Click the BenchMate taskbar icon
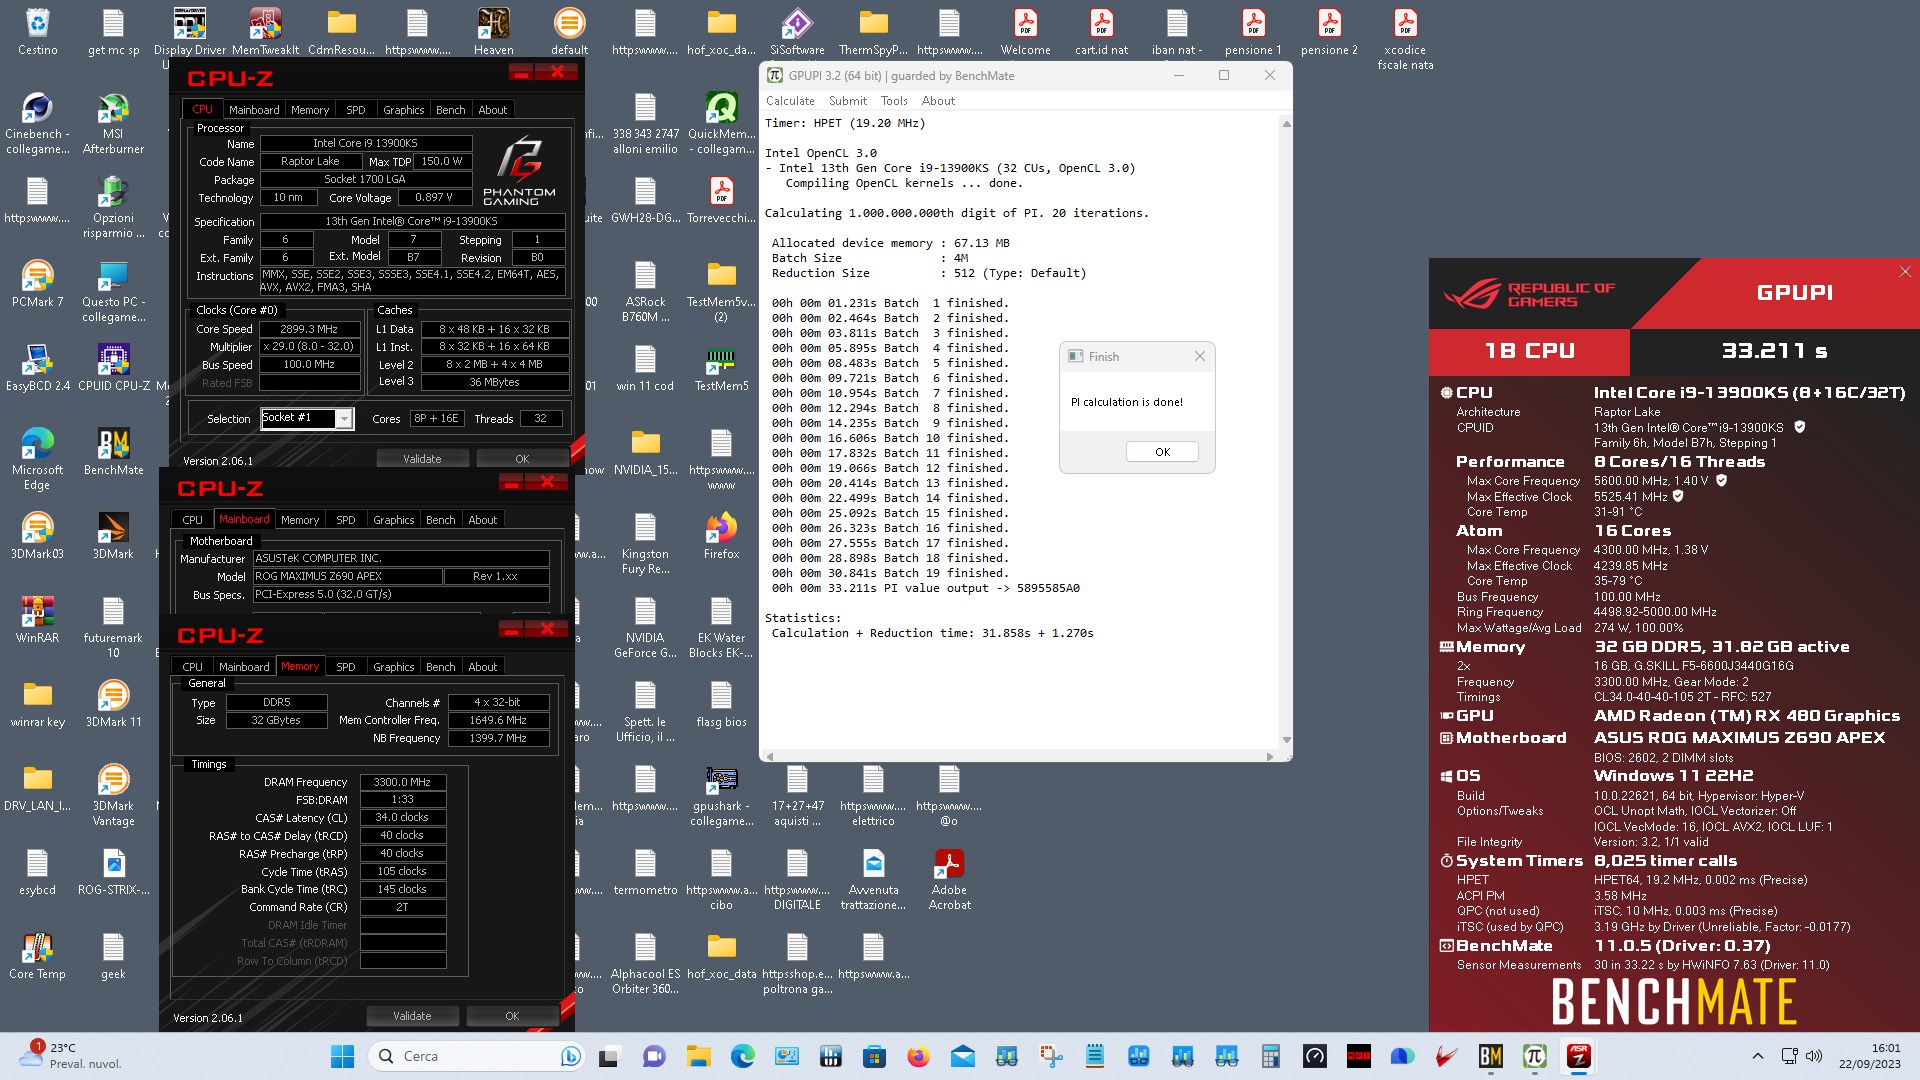Screen dimensions: 1920x1080 coord(1490,1056)
